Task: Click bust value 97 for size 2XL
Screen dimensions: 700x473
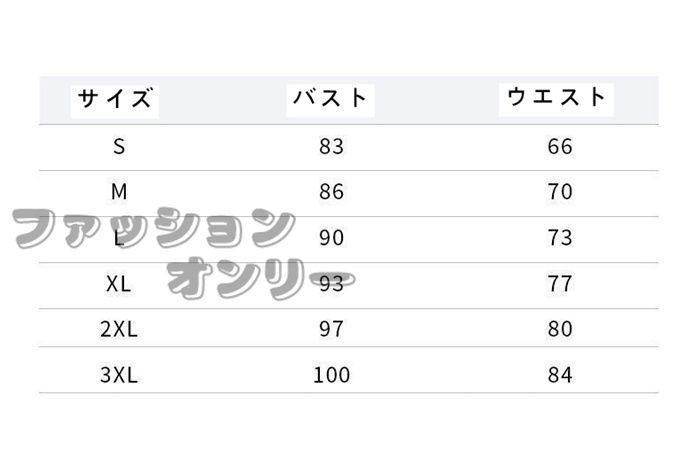Action: pyautogui.click(x=331, y=330)
